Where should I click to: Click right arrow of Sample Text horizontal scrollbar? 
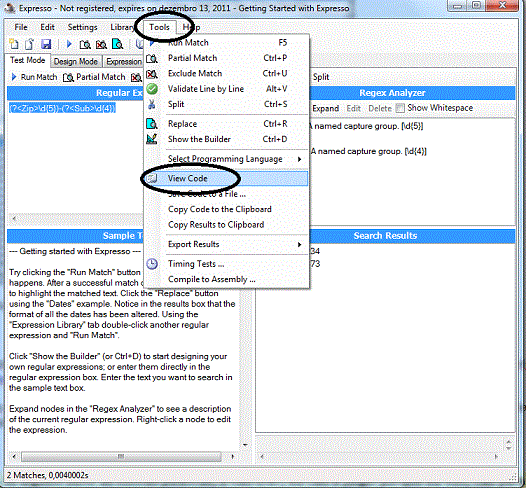[x=233, y=456]
